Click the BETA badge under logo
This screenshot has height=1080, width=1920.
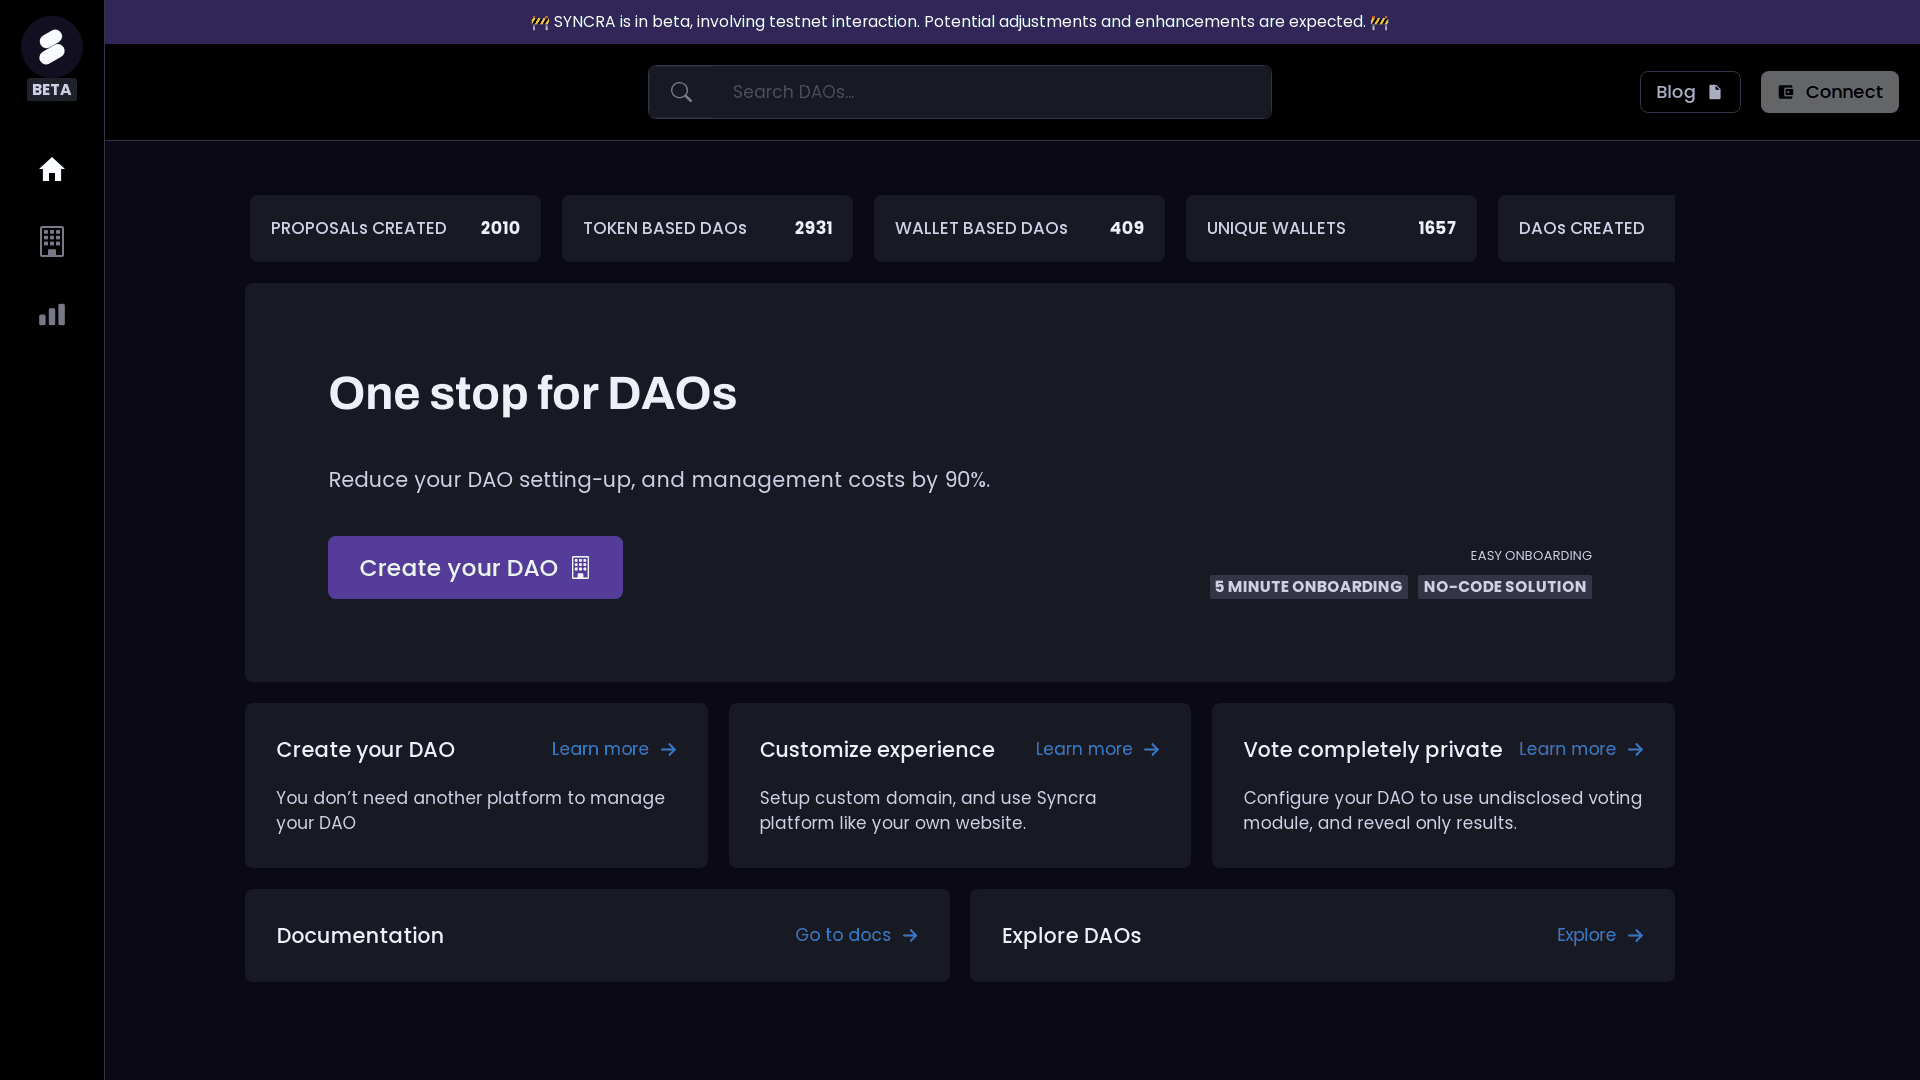[x=52, y=90]
